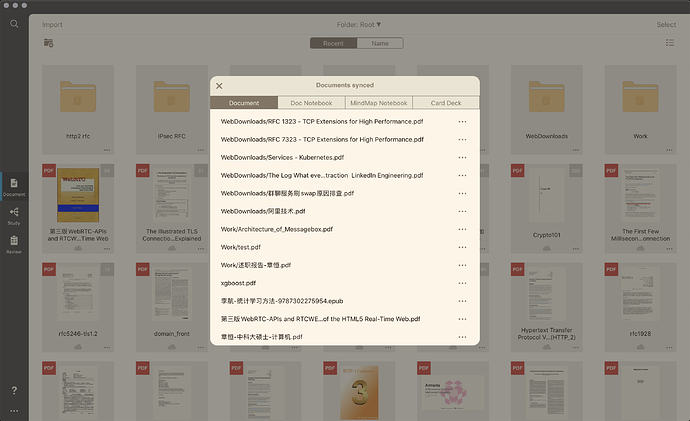Switch to Doc Notebook tab
The image size is (690, 421).
(311, 103)
